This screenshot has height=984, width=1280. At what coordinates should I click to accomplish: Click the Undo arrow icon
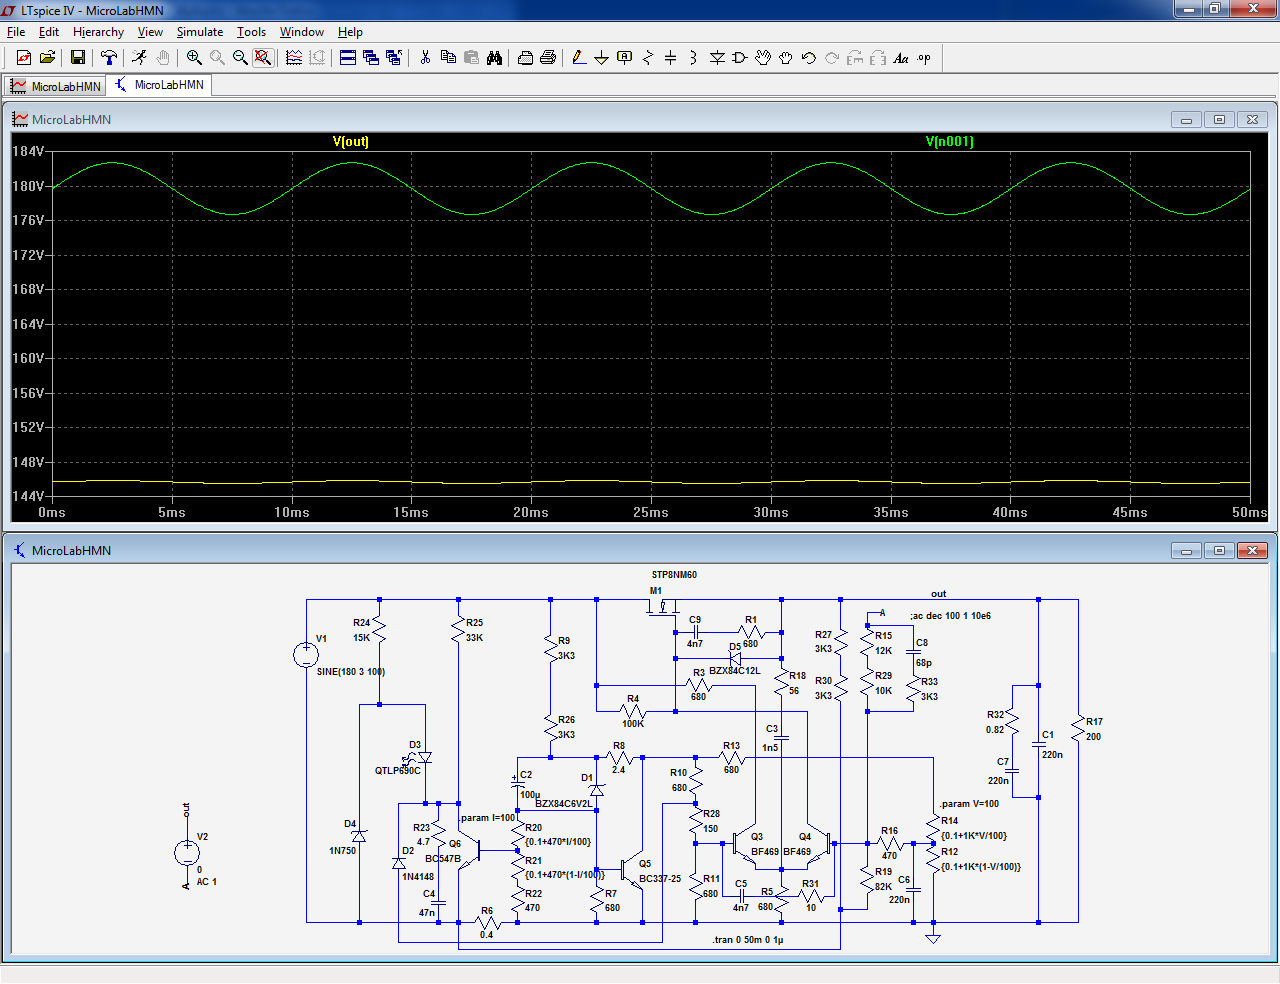point(809,58)
